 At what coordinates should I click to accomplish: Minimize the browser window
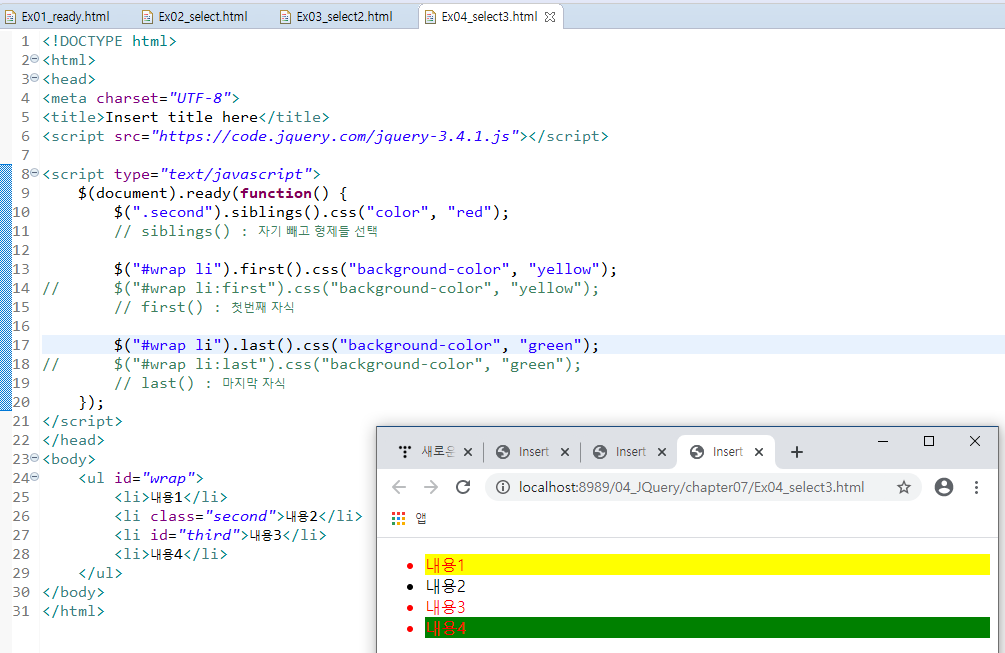(883, 442)
